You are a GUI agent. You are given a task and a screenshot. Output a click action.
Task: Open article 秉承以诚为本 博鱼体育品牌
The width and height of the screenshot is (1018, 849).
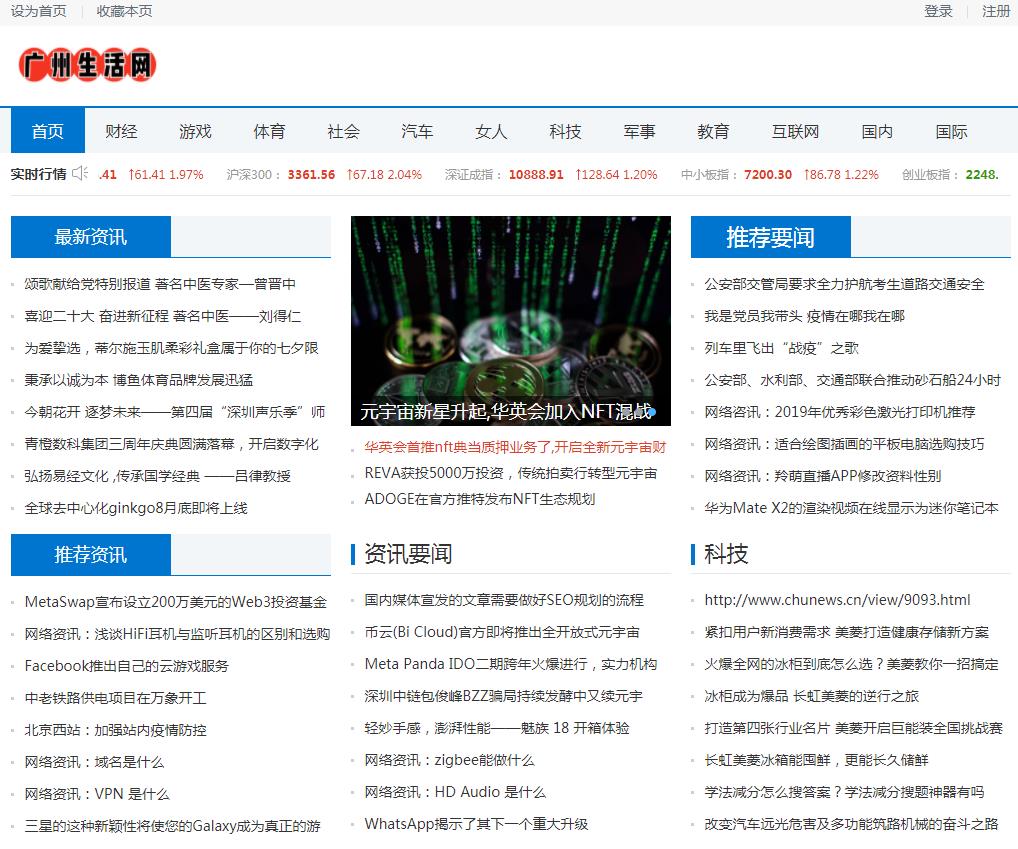[138, 380]
